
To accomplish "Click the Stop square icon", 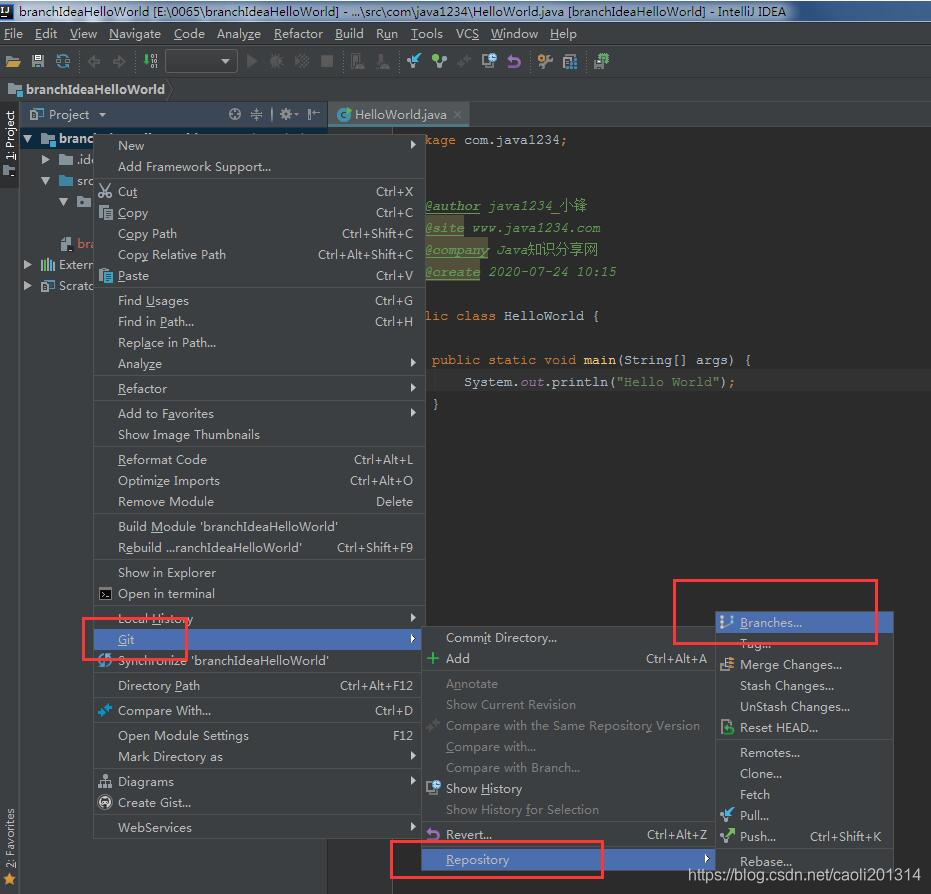I will [327, 61].
